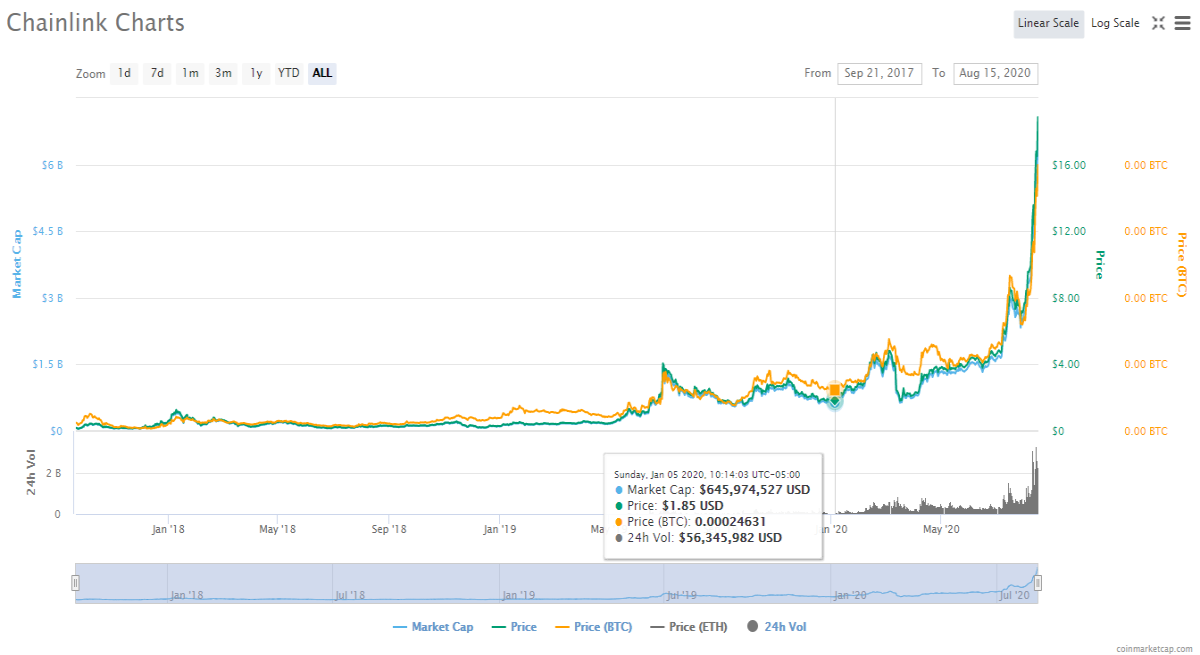
Task: Toggle Price (BTC) series in legend
Action: [x=594, y=627]
